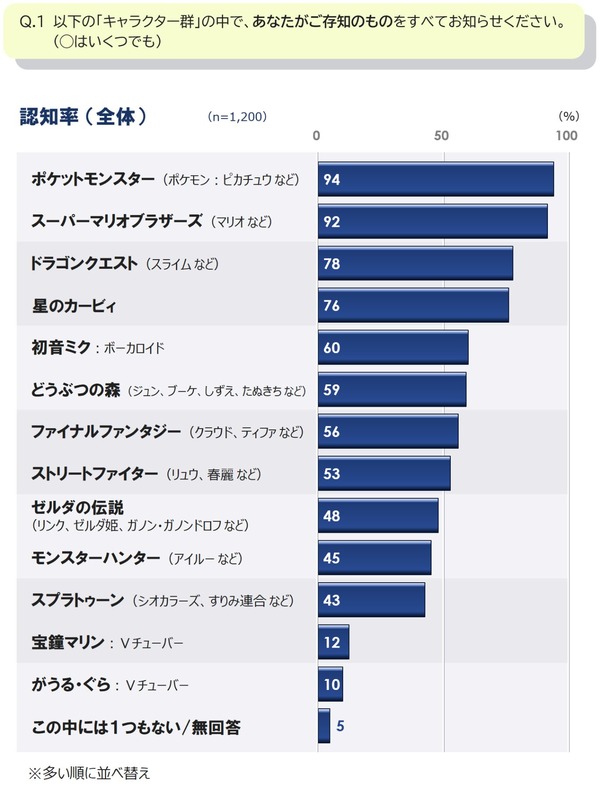
Task: Select the 星のカービィ bar valued 76
Action: pyautogui.click(x=413, y=305)
